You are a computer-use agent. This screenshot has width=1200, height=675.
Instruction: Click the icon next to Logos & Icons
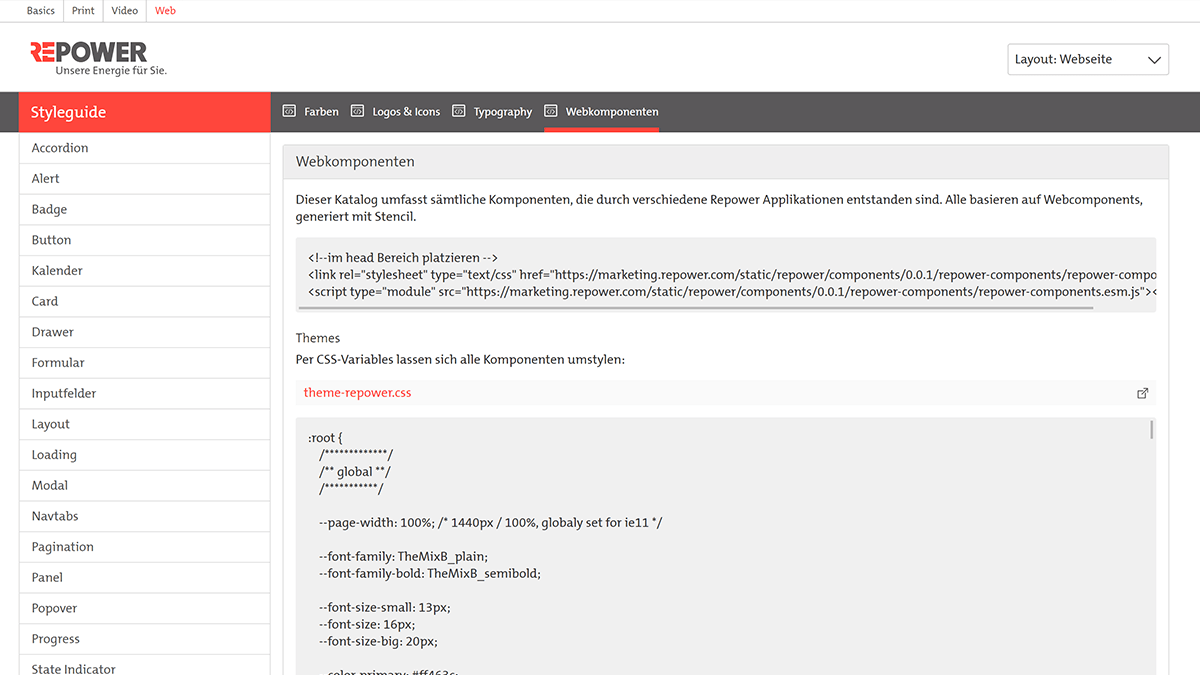[357, 111]
